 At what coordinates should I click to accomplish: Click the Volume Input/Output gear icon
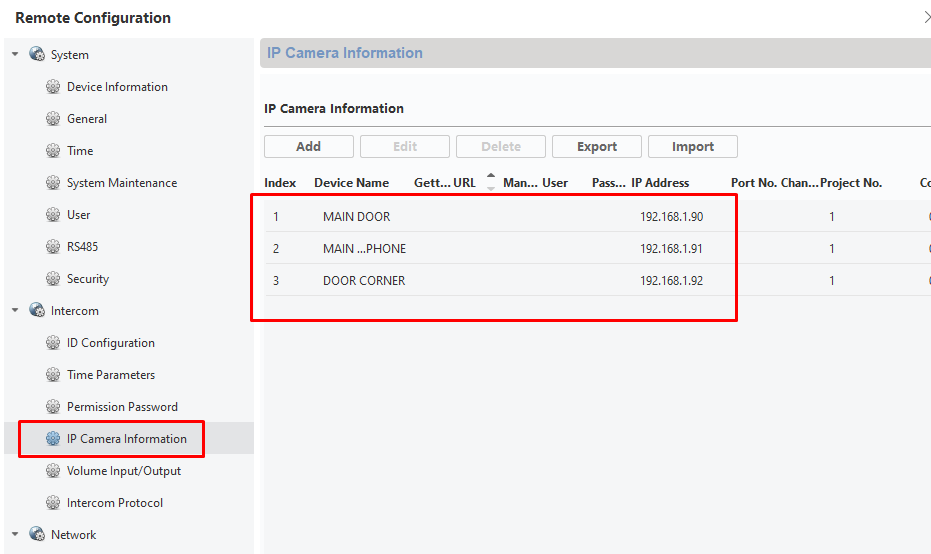click(53, 471)
